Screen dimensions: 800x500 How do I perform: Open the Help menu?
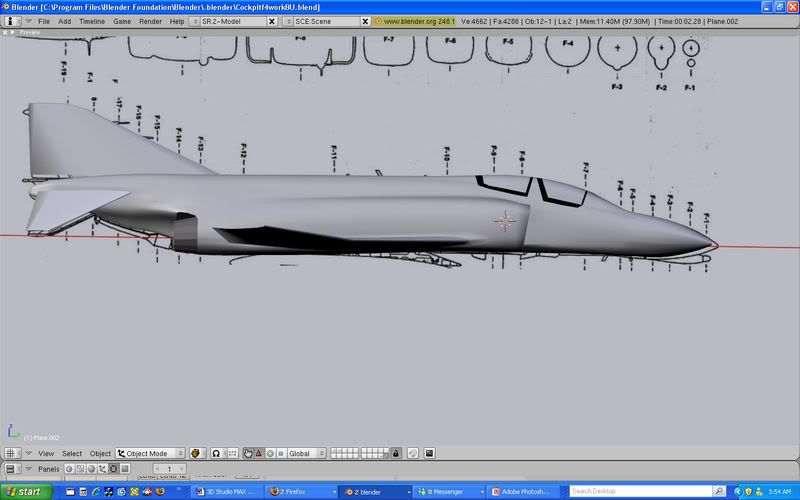tap(177, 21)
